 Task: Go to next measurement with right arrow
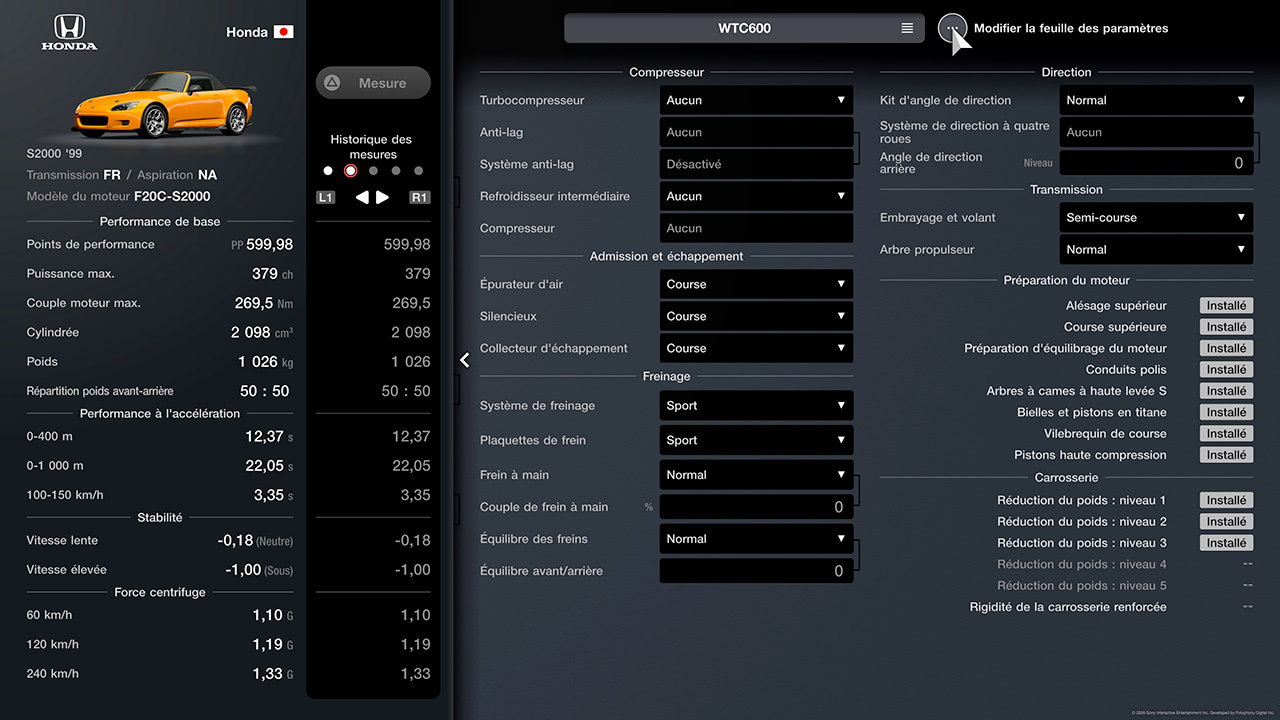pyautogui.click(x=382, y=197)
